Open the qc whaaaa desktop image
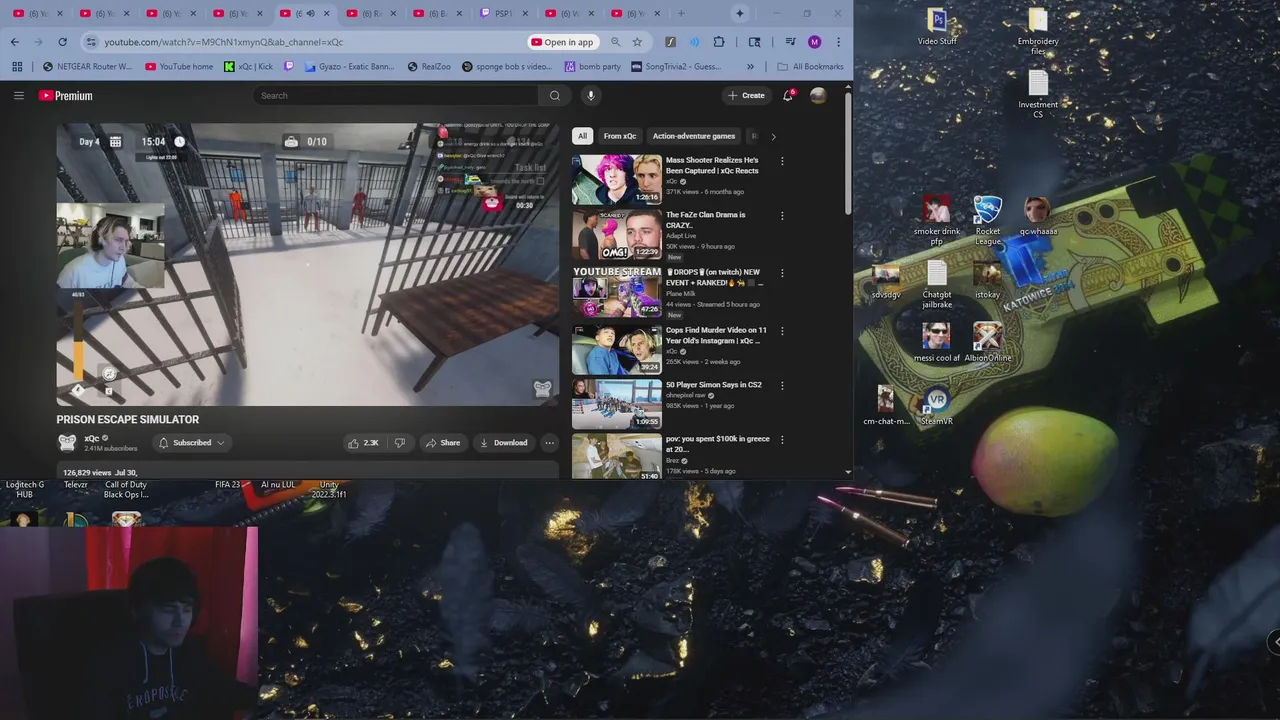 tap(1038, 217)
